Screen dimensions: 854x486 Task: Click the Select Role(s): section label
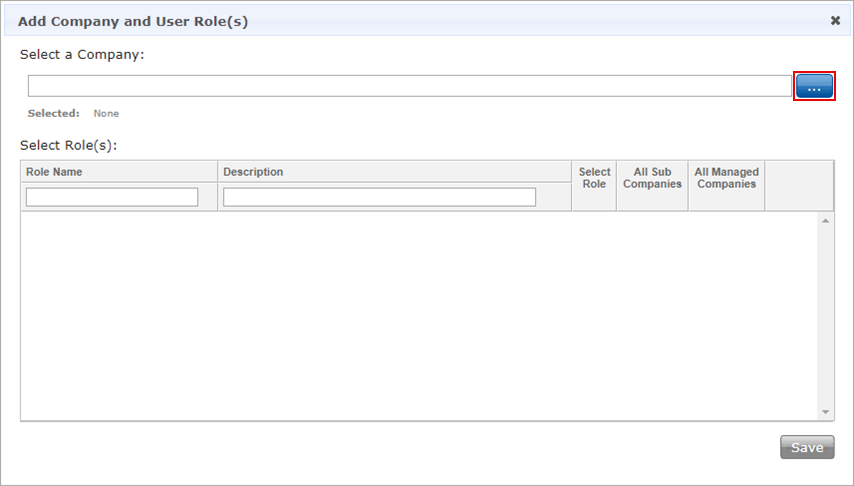(69, 145)
